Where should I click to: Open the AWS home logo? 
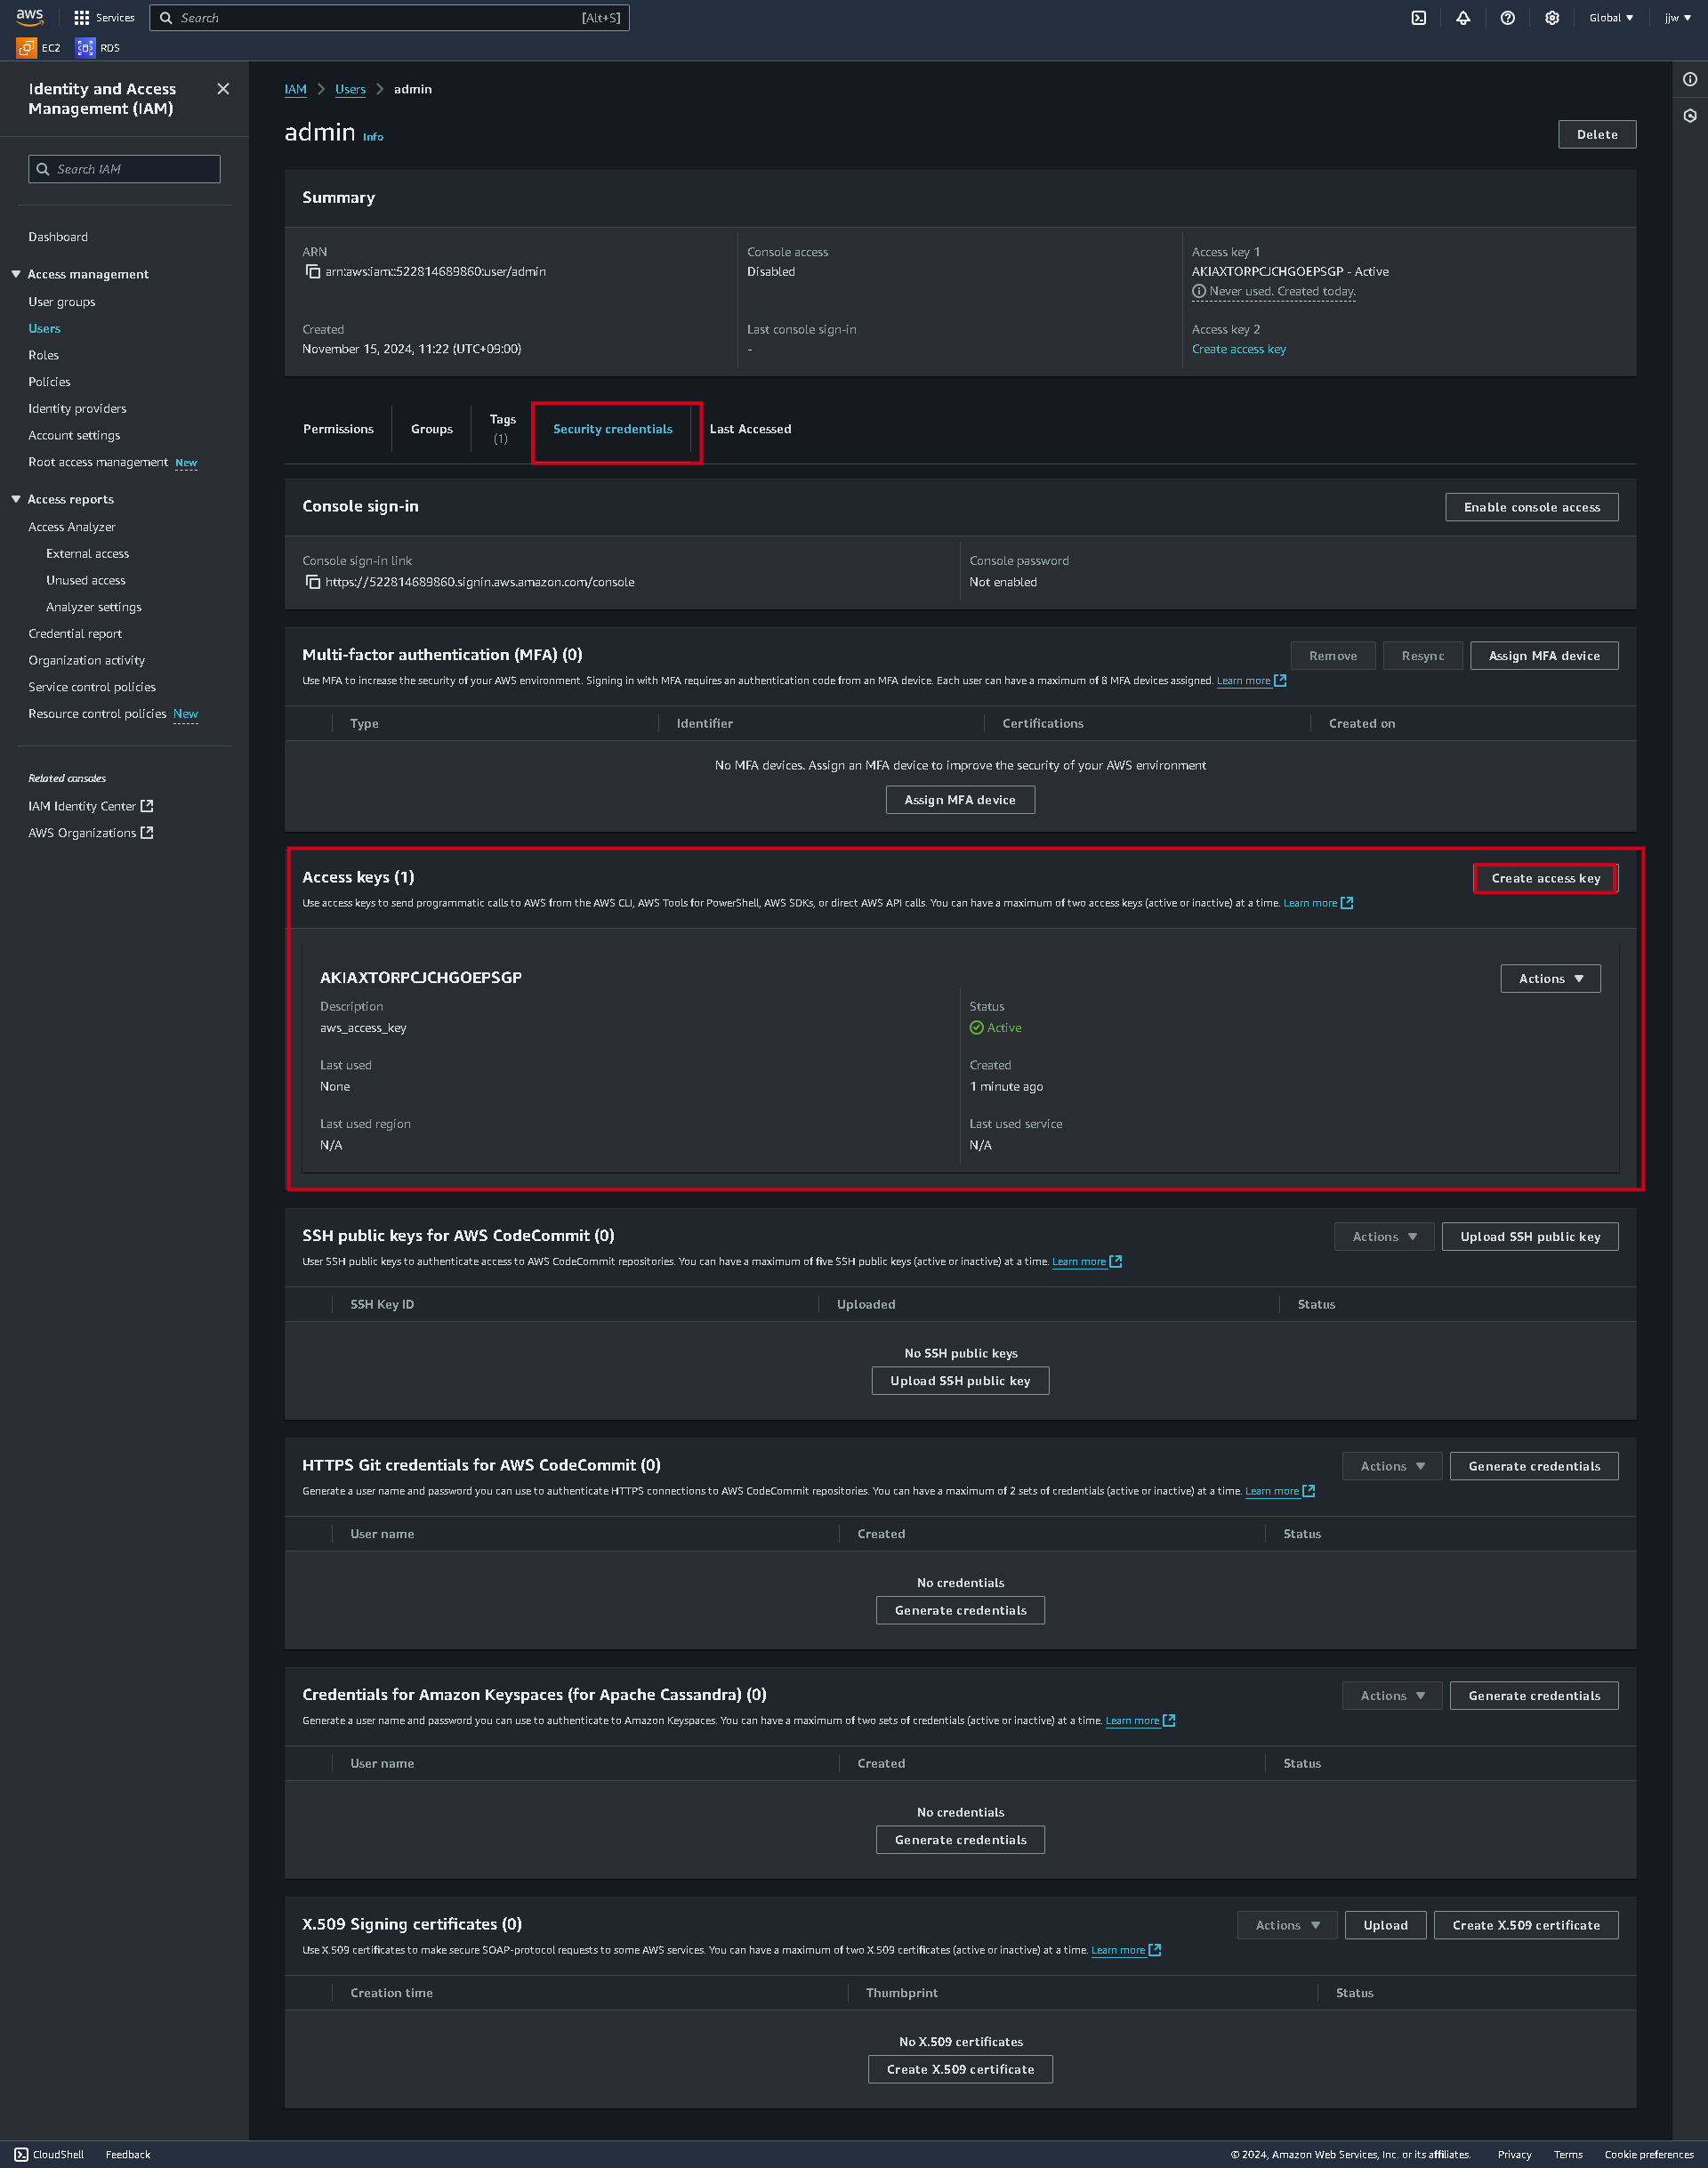point(29,17)
